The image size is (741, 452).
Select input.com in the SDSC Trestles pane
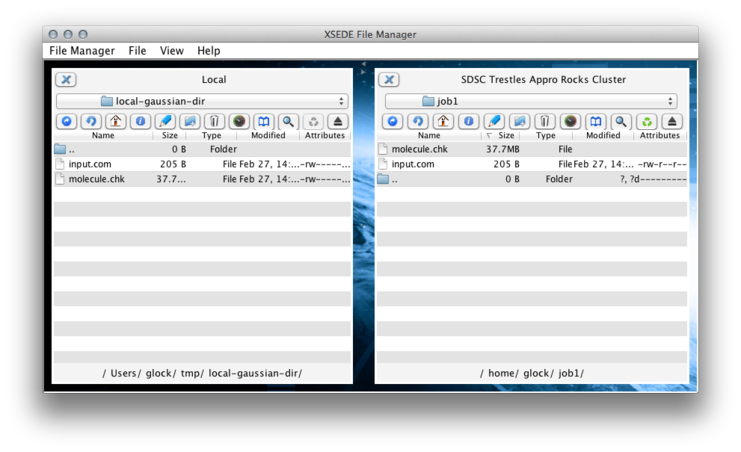point(532,164)
